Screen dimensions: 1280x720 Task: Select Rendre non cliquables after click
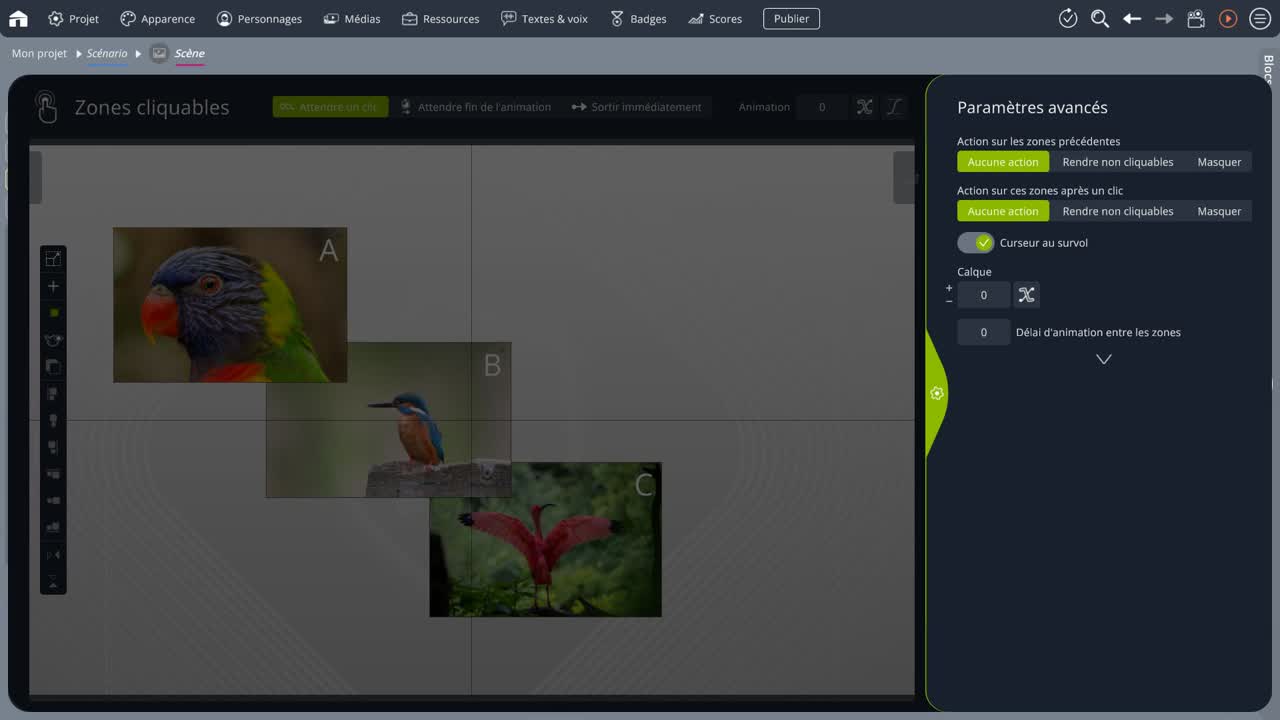pos(1118,211)
